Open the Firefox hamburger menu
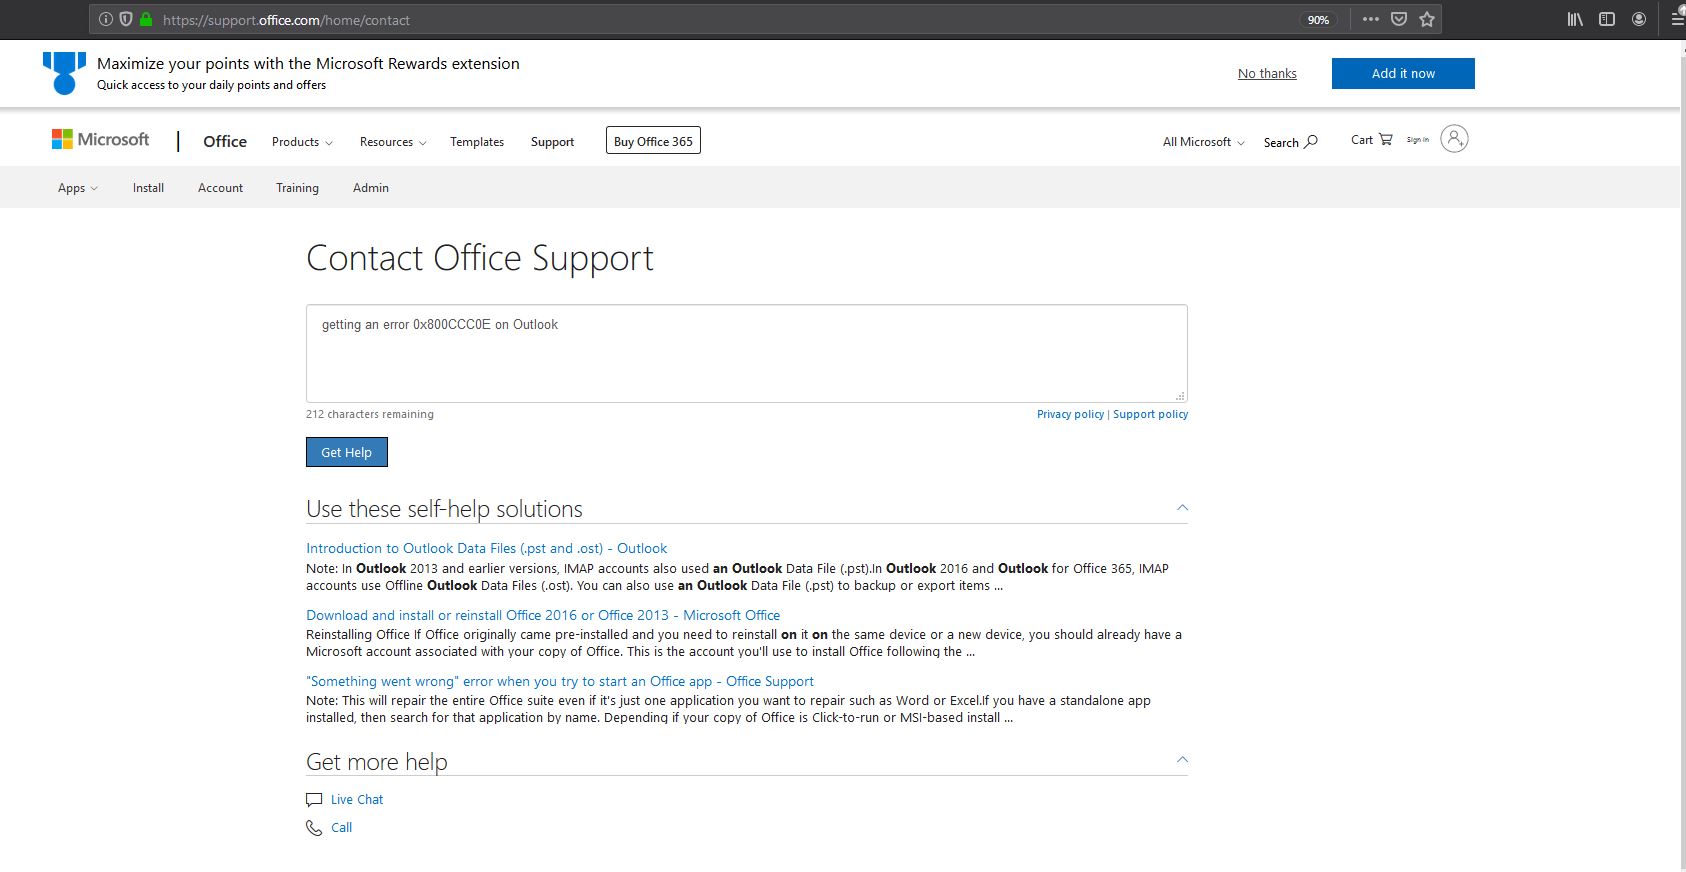The width and height of the screenshot is (1686, 872). [x=1678, y=19]
